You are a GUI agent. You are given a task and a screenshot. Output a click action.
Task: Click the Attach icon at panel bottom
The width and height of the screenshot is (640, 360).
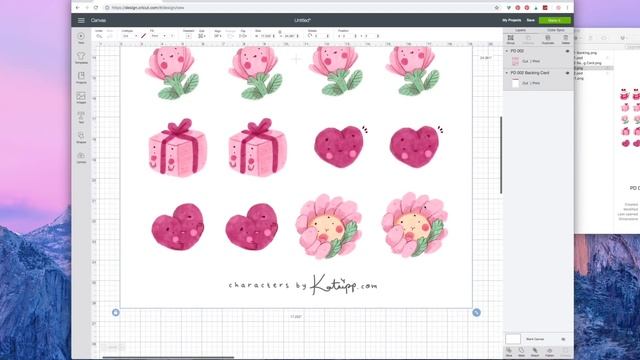click(535, 352)
